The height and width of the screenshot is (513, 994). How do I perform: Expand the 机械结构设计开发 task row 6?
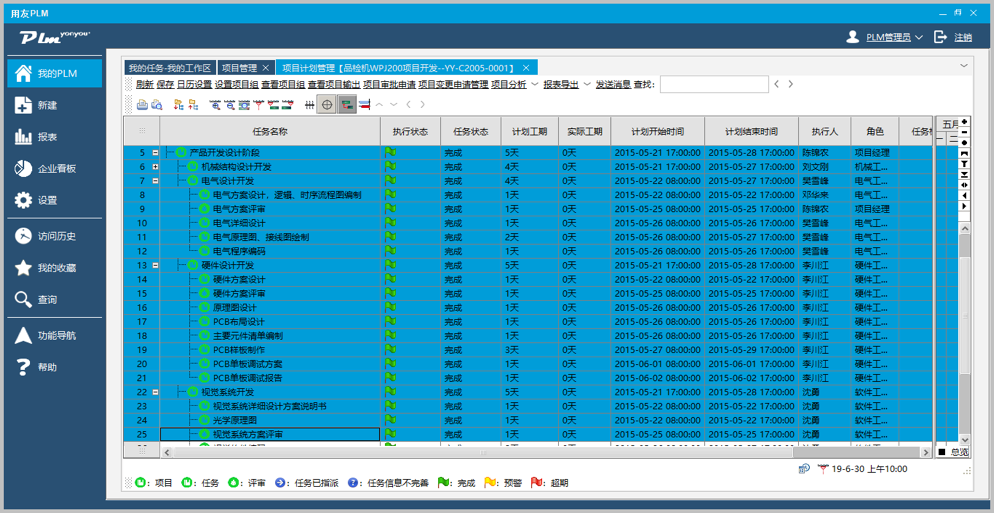click(x=155, y=167)
